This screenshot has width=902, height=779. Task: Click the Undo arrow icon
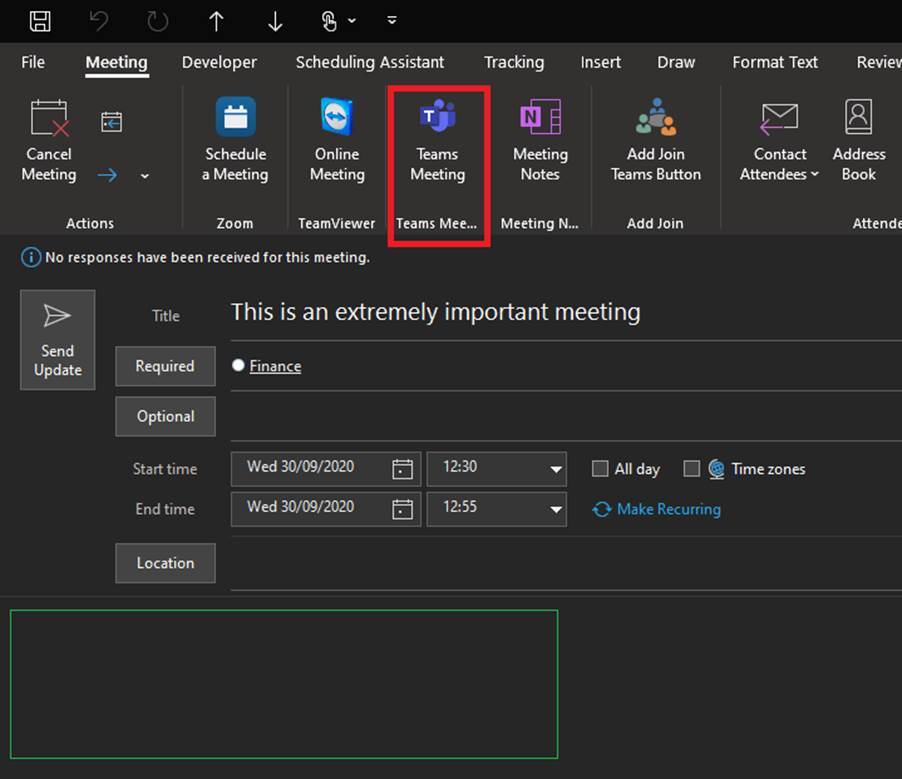99,21
